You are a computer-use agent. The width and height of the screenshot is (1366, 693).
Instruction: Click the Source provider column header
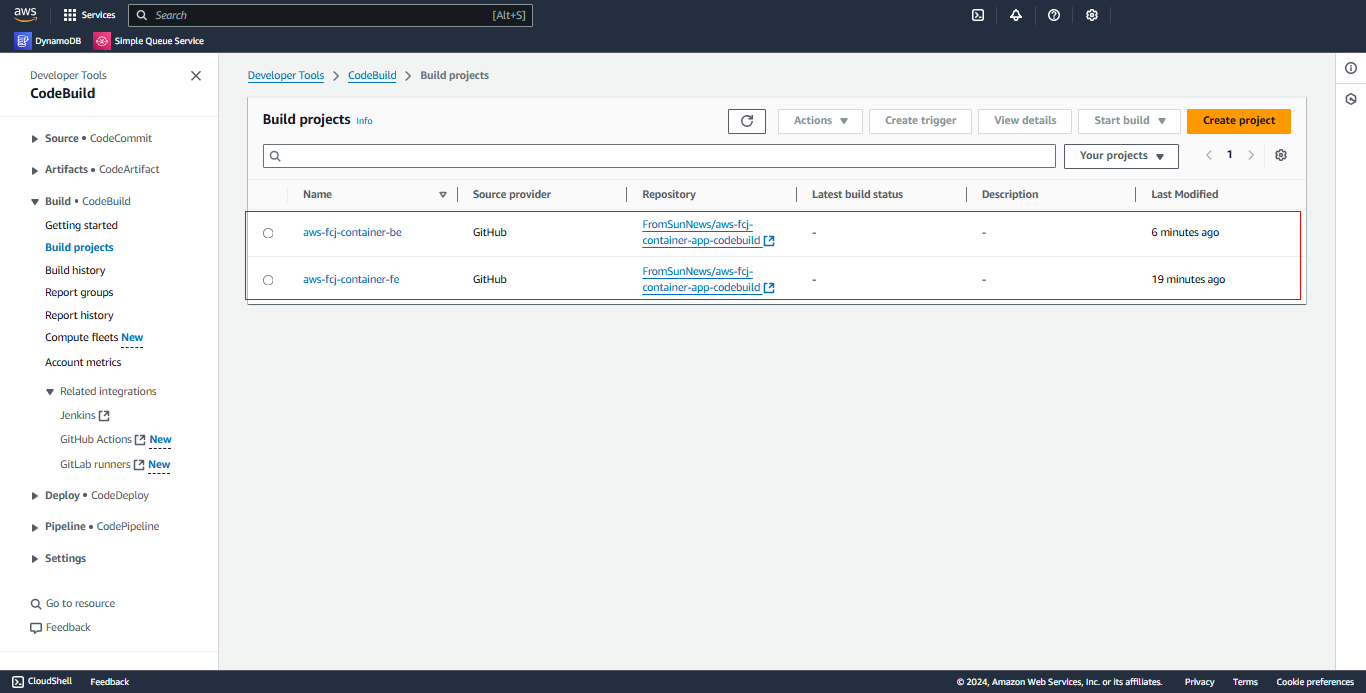coord(512,195)
